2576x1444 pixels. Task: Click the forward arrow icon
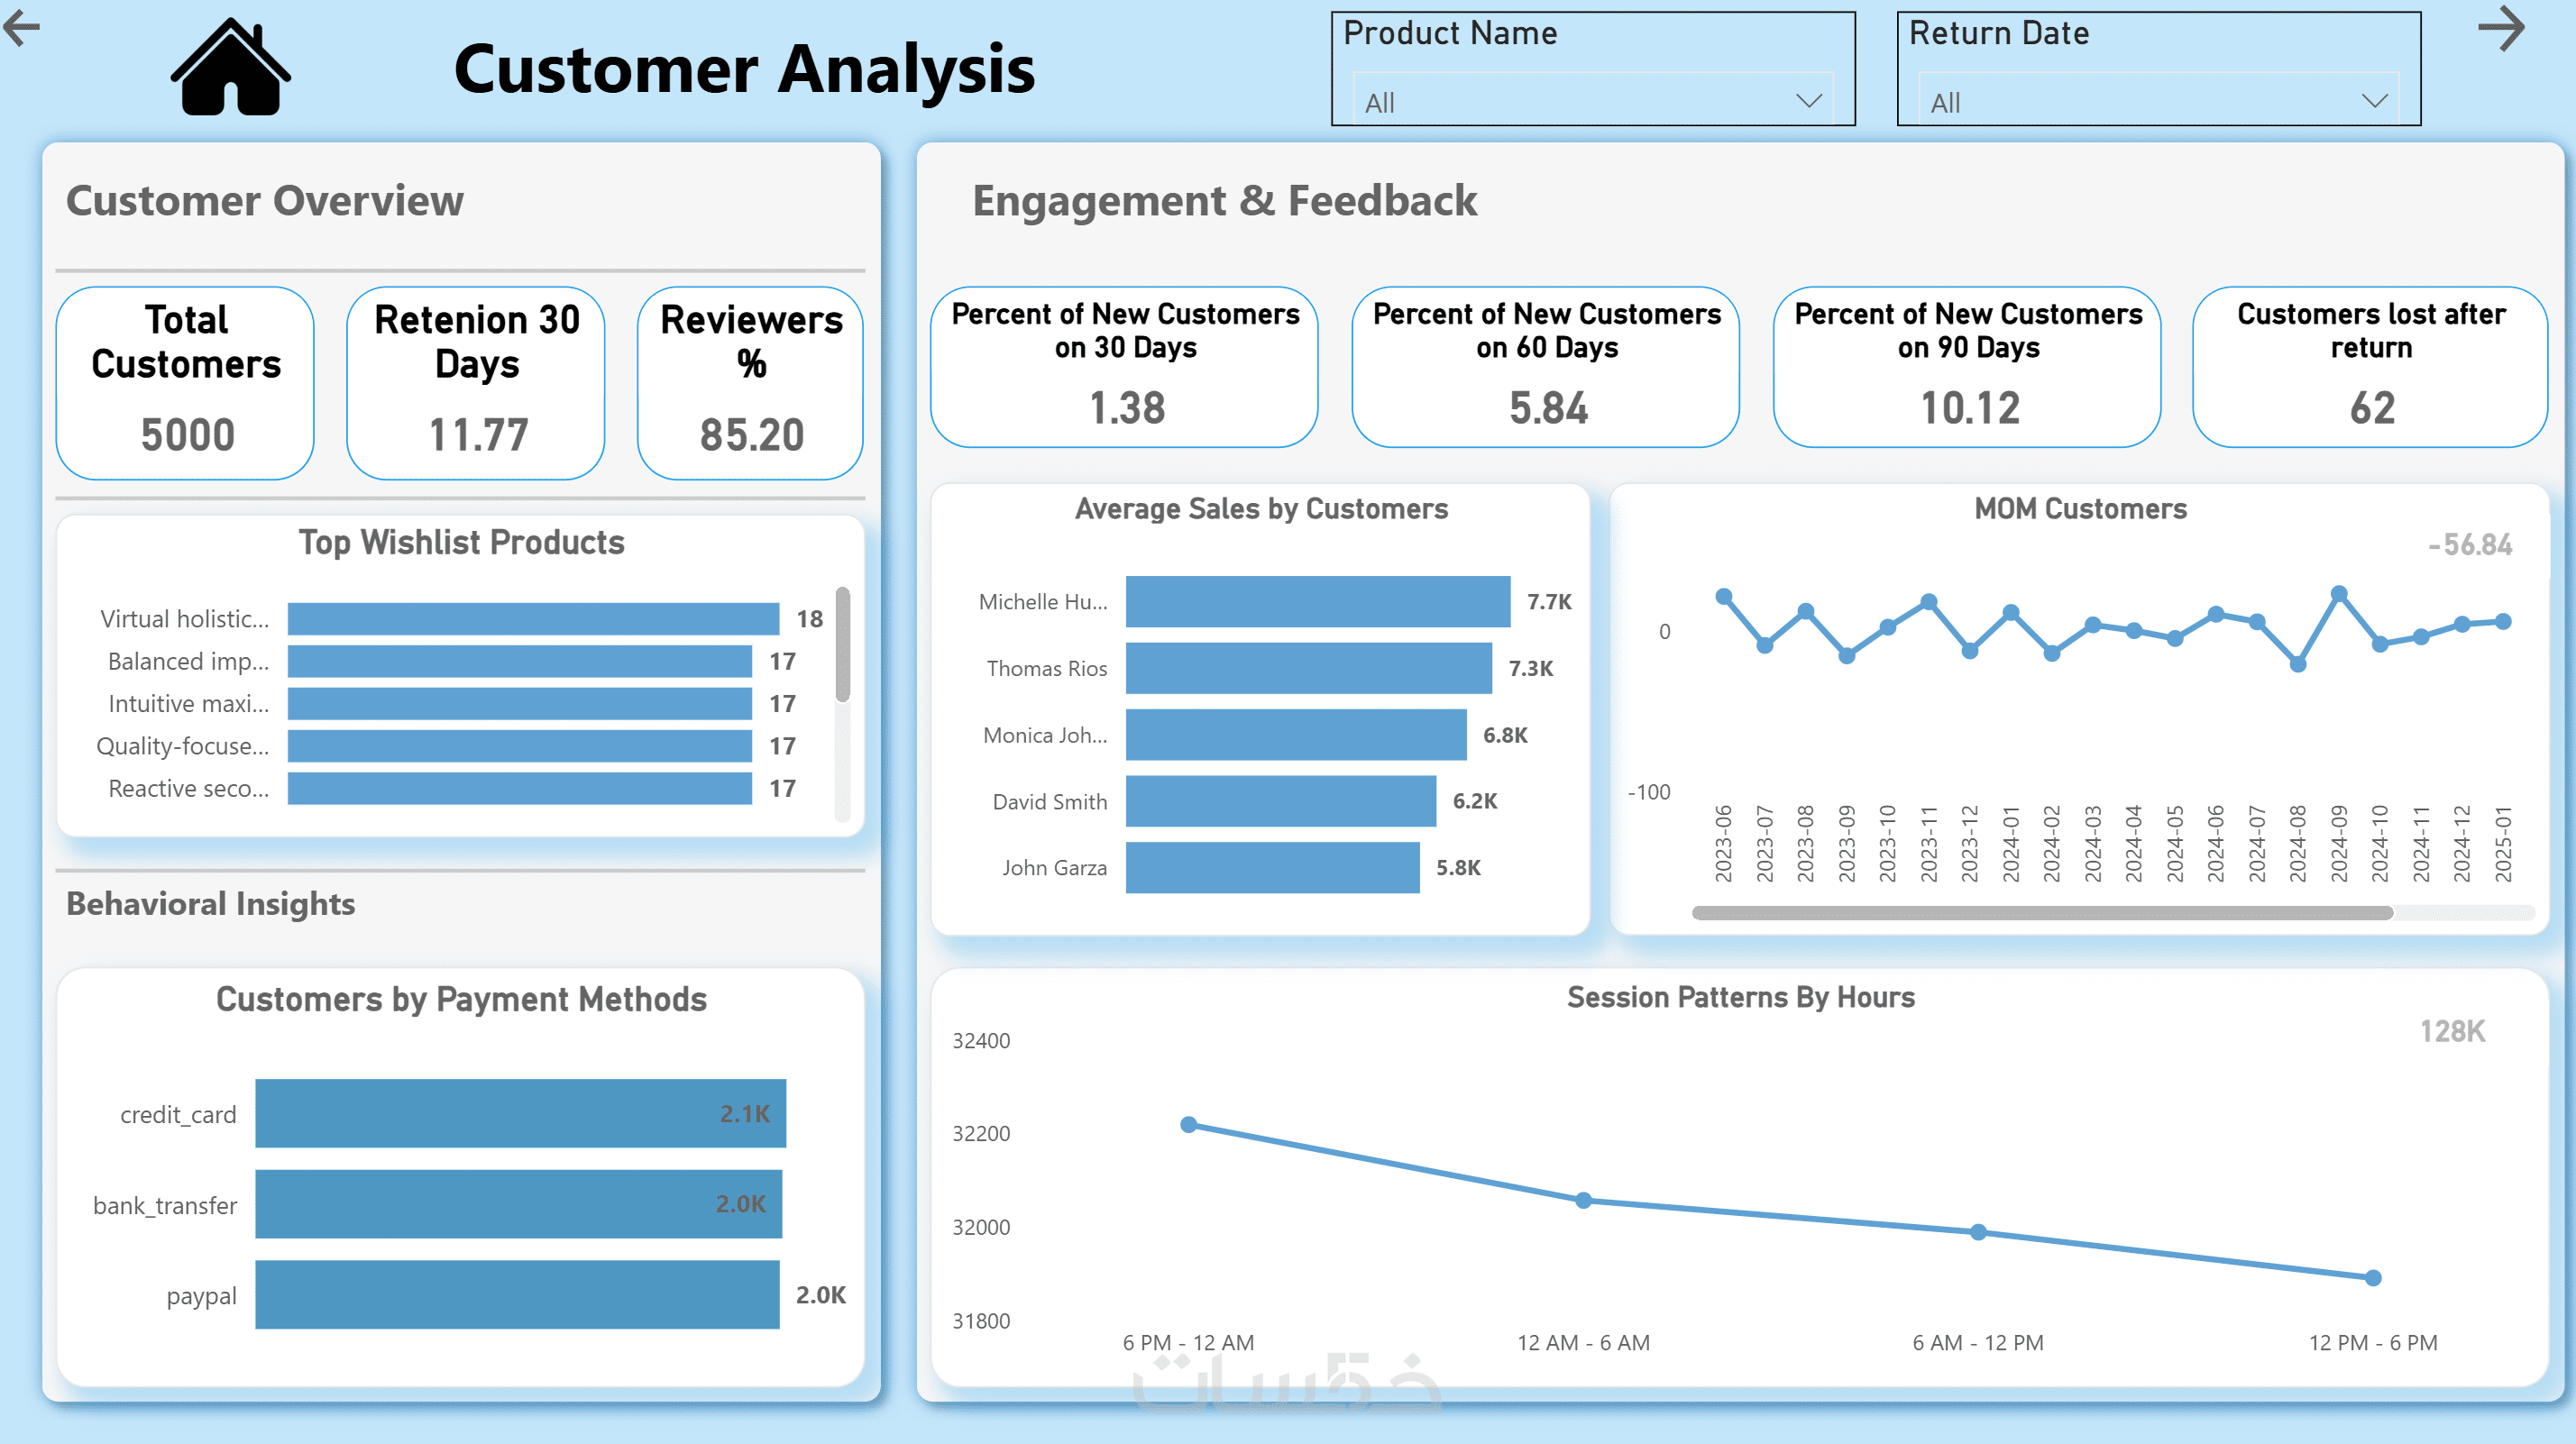pos(2500,27)
